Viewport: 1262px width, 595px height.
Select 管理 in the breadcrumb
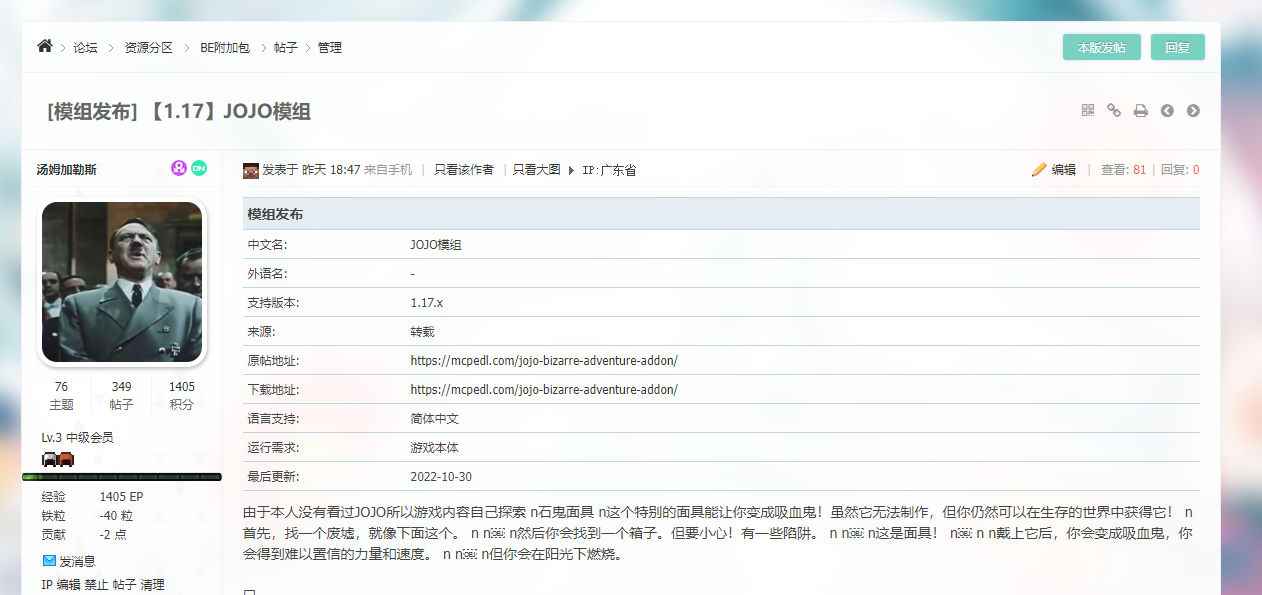330,47
